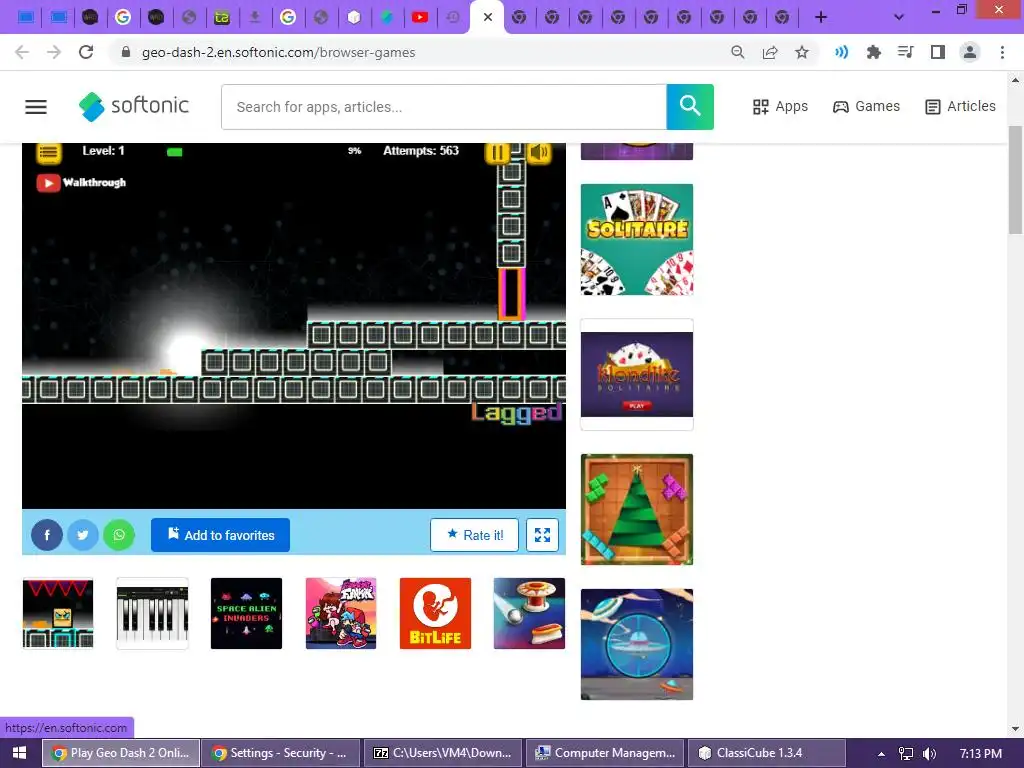Screen dimensions: 1024x768
Task: Open the Softonic hamburger menu
Action: point(36,106)
